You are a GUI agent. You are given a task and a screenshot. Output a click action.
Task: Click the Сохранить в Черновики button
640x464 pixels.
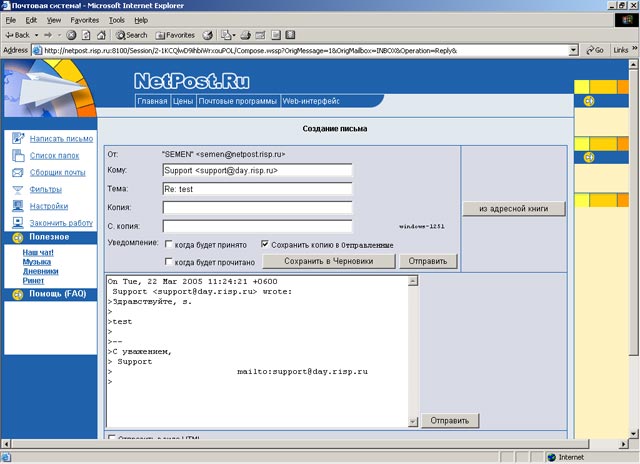tap(329, 261)
